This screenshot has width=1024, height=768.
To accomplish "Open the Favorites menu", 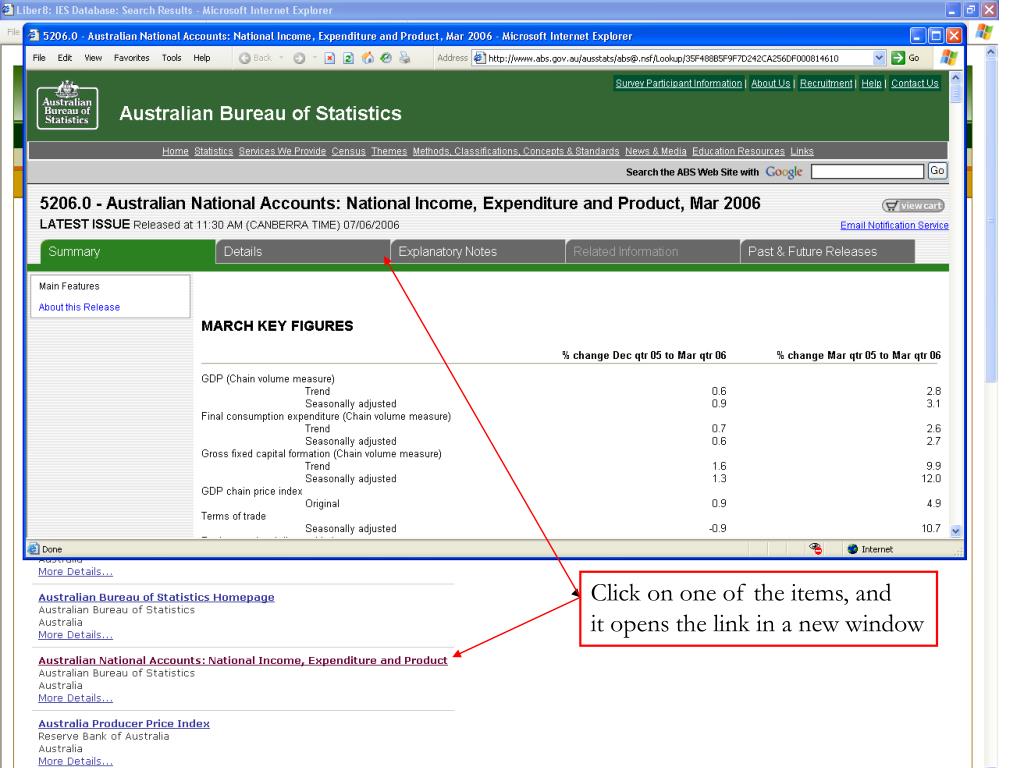I will 132,58.
